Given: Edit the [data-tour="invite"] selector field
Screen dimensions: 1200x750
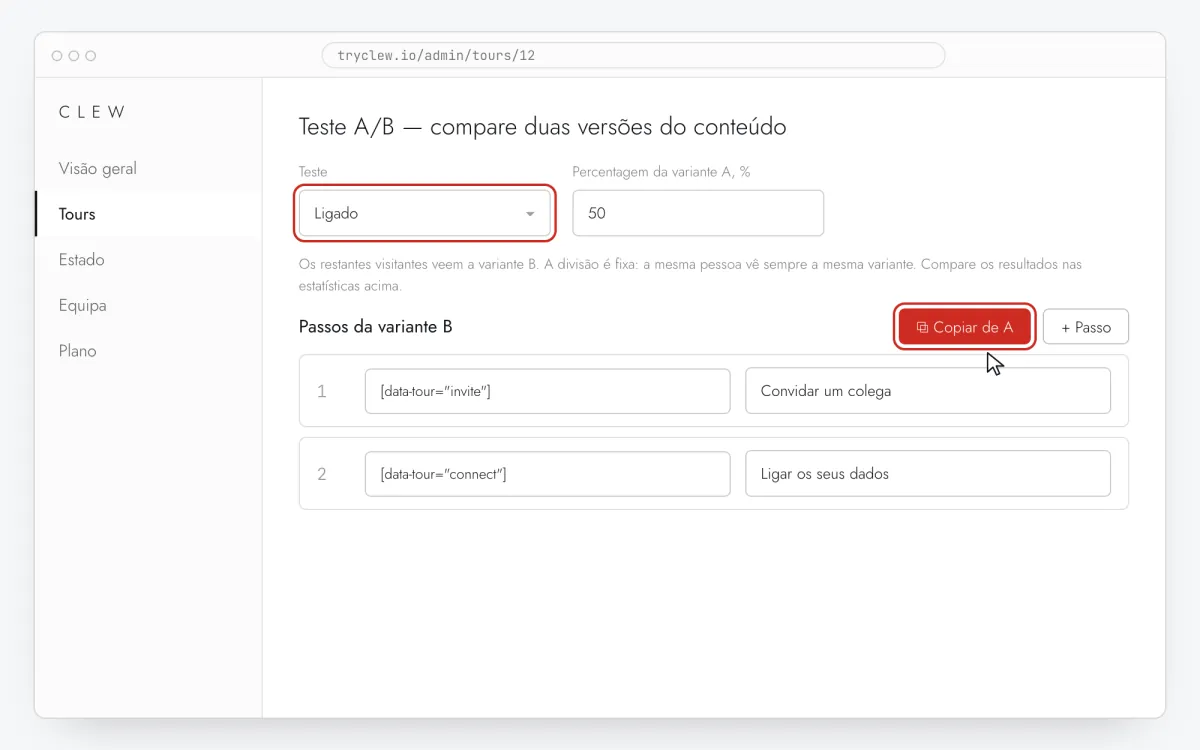Looking at the screenshot, I should pos(548,391).
